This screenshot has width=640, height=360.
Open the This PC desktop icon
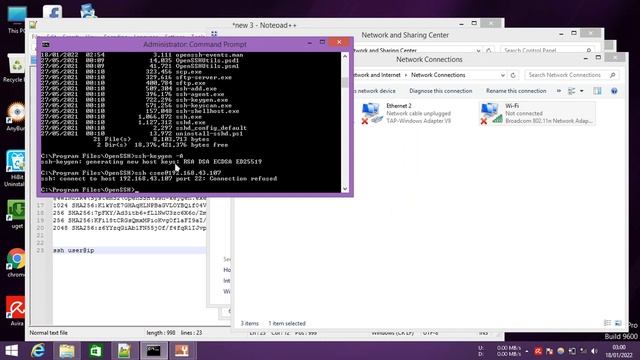(x=16, y=20)
